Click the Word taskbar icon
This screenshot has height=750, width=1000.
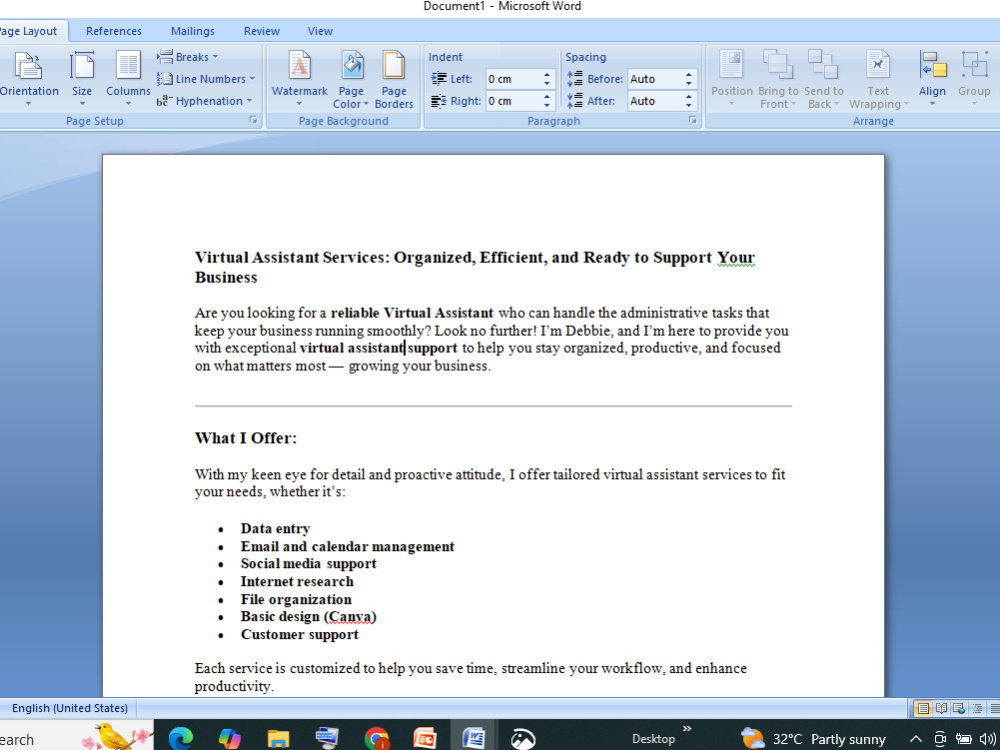point(474,738)
